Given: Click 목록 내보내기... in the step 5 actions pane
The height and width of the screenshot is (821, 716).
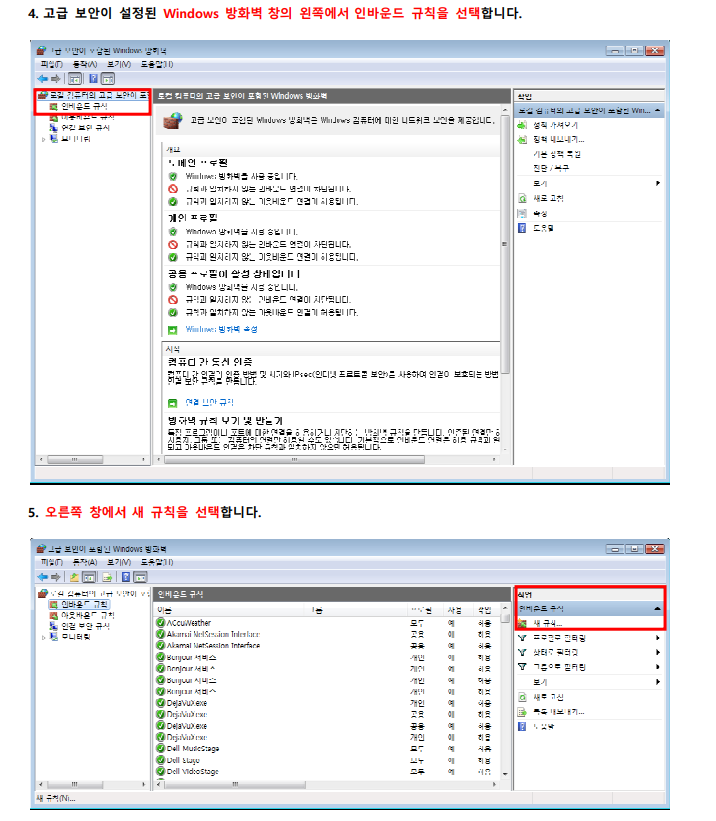Looking at the screenshot, I should click(x=559, y=712).
